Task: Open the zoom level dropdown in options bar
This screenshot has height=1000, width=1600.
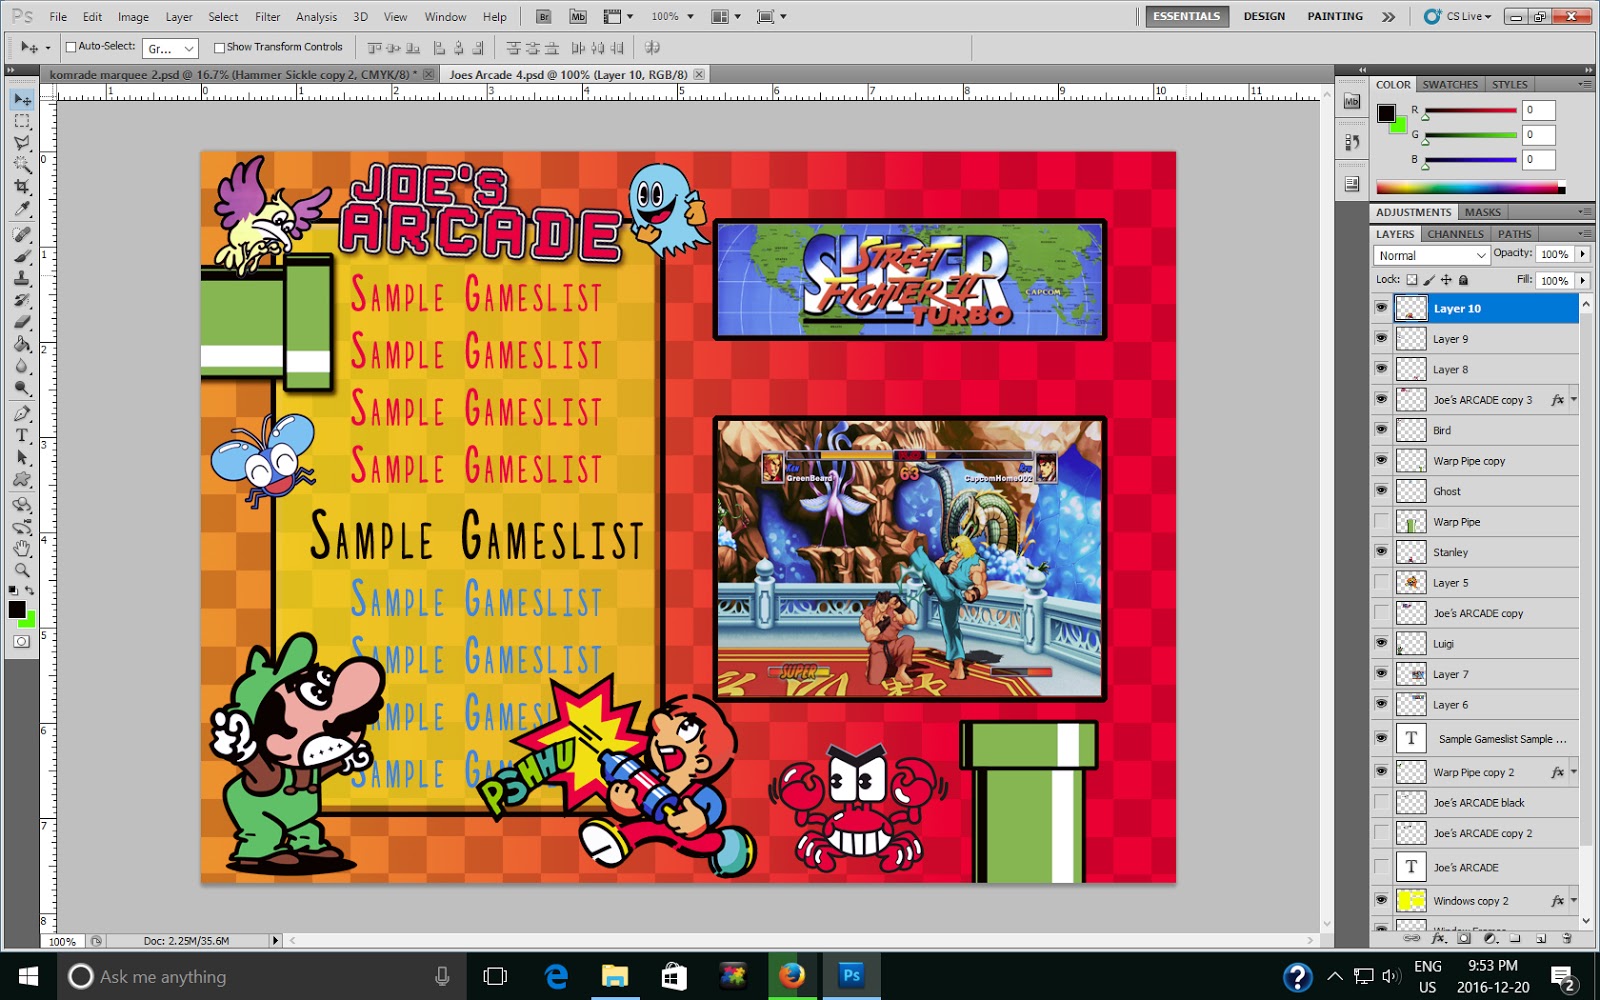Action: (690, 16)
